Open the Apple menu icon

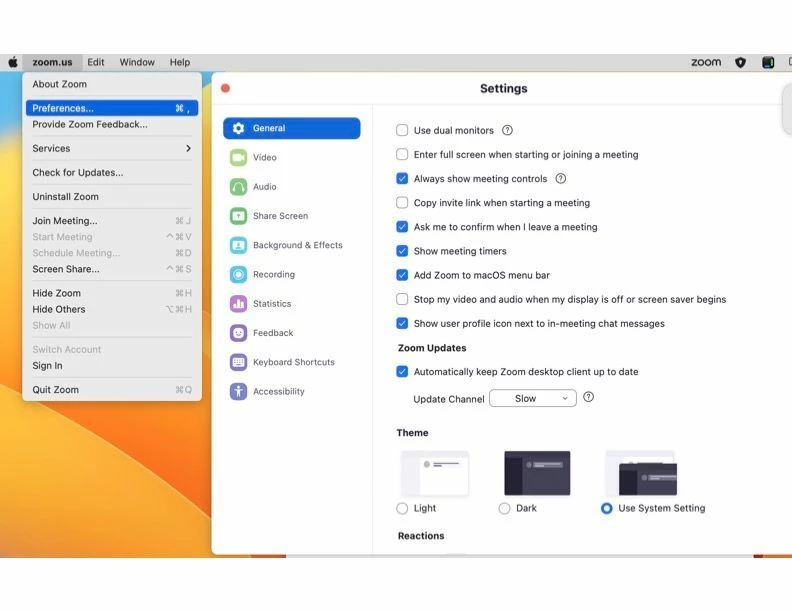[x=13, y=62]
